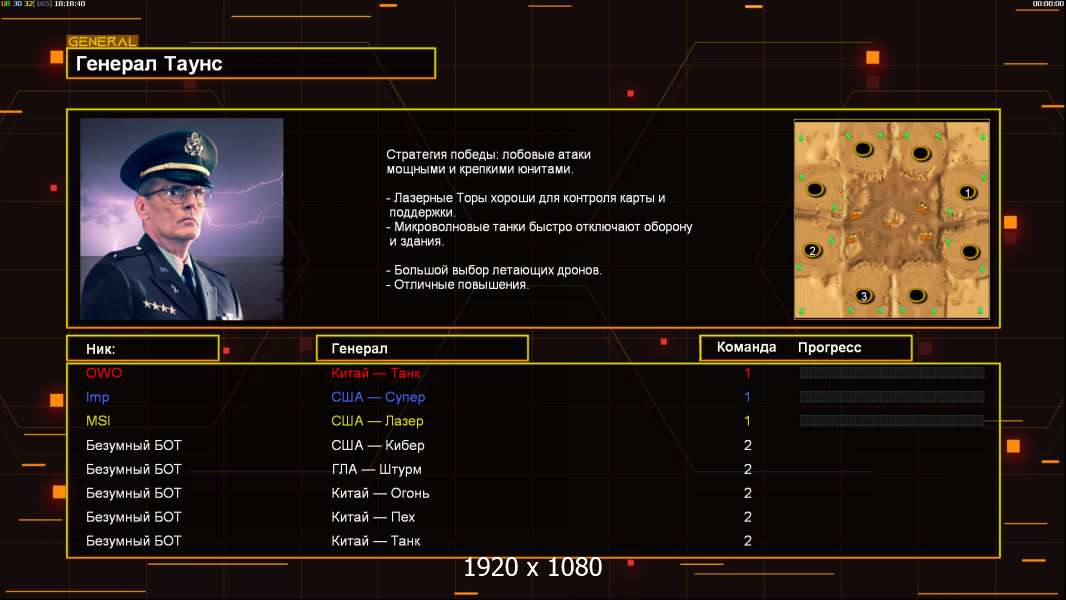Image resolution: width=1066 pixels, height=600 pixels.
Task: Click the 00:00:00 timer at top right
Action: [x=1047, y=4]
